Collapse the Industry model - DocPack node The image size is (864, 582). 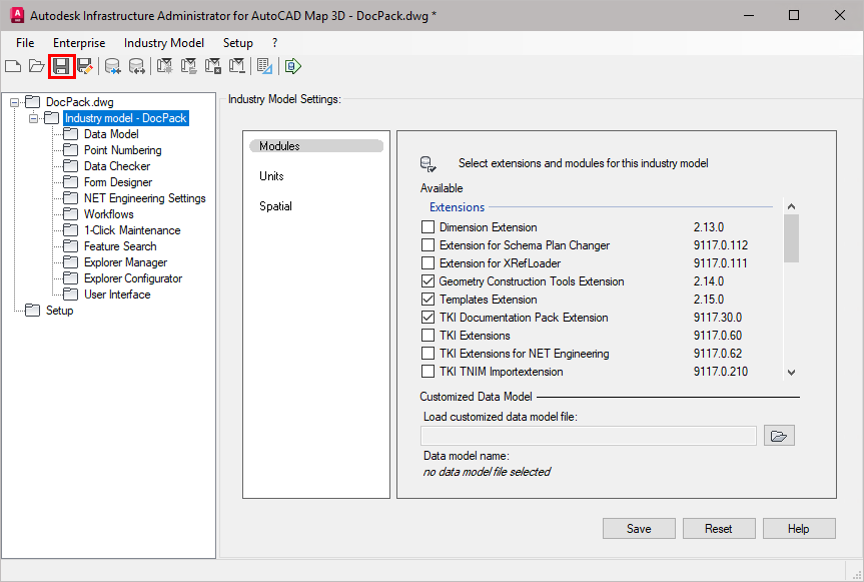pos(34,118)
